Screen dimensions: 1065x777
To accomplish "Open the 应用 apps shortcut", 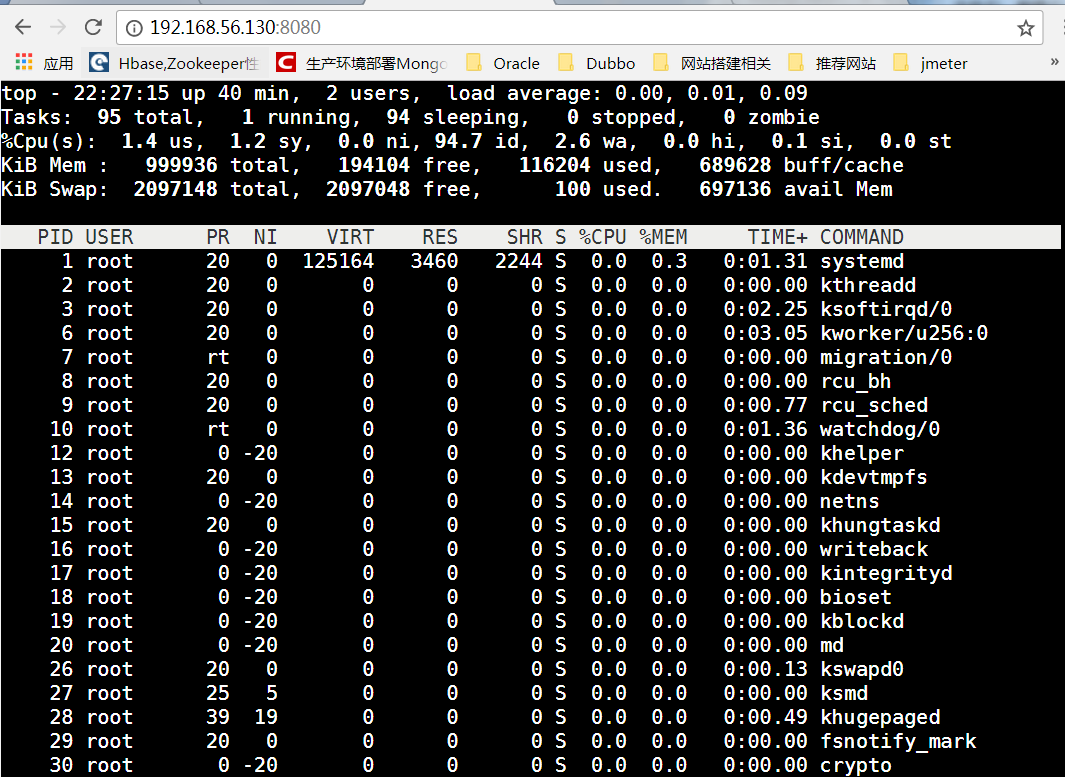I will (45, 63).
